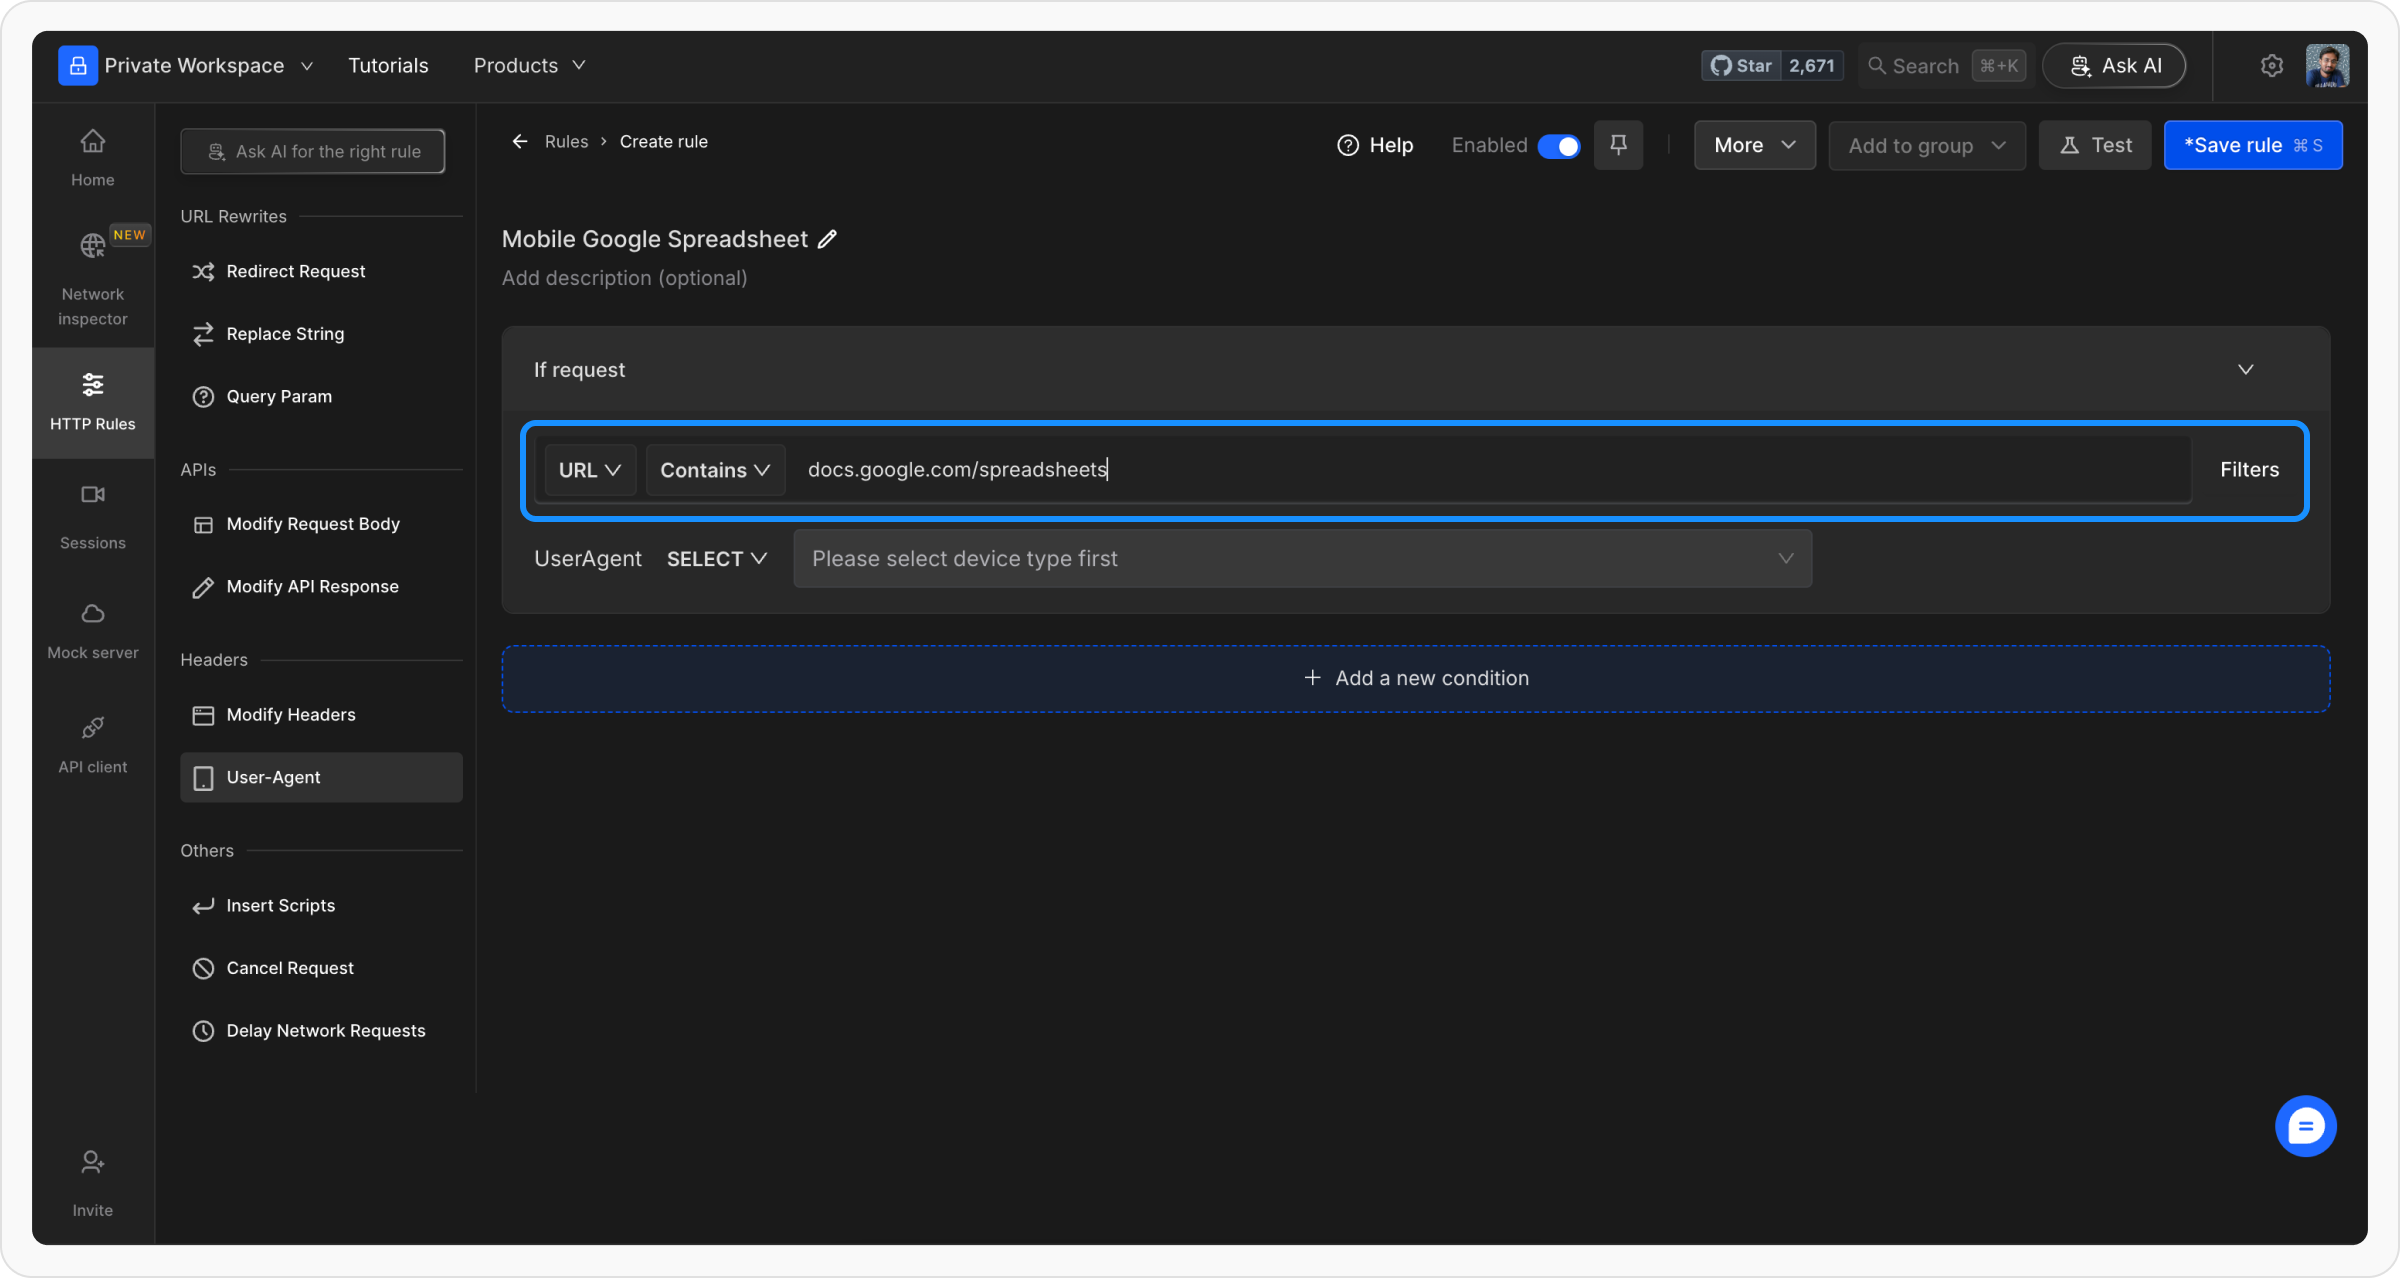Viewport: 2400px width, 1278px height.
Task: Collapse the If request section chevron
Action: 2245,370
